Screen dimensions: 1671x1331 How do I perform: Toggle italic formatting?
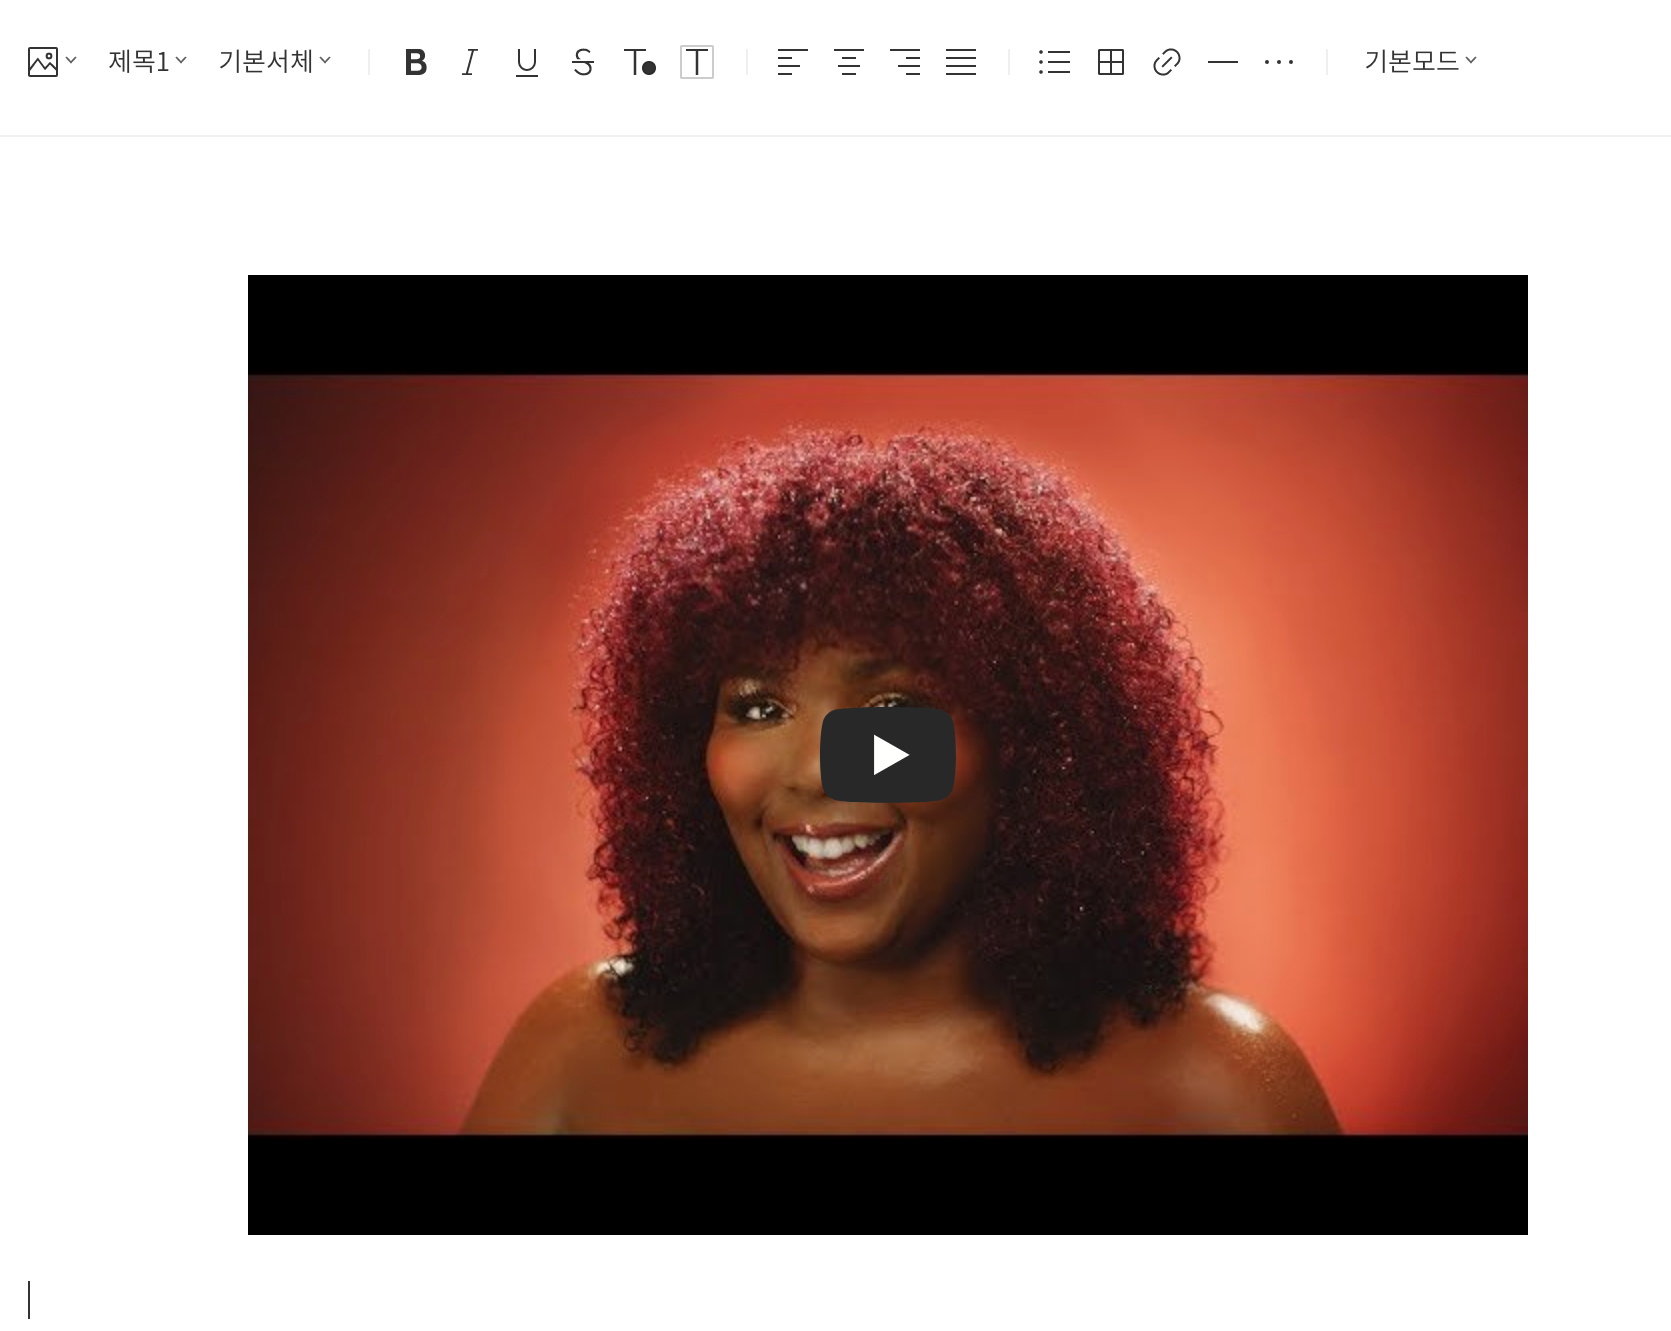pos(470,63)
